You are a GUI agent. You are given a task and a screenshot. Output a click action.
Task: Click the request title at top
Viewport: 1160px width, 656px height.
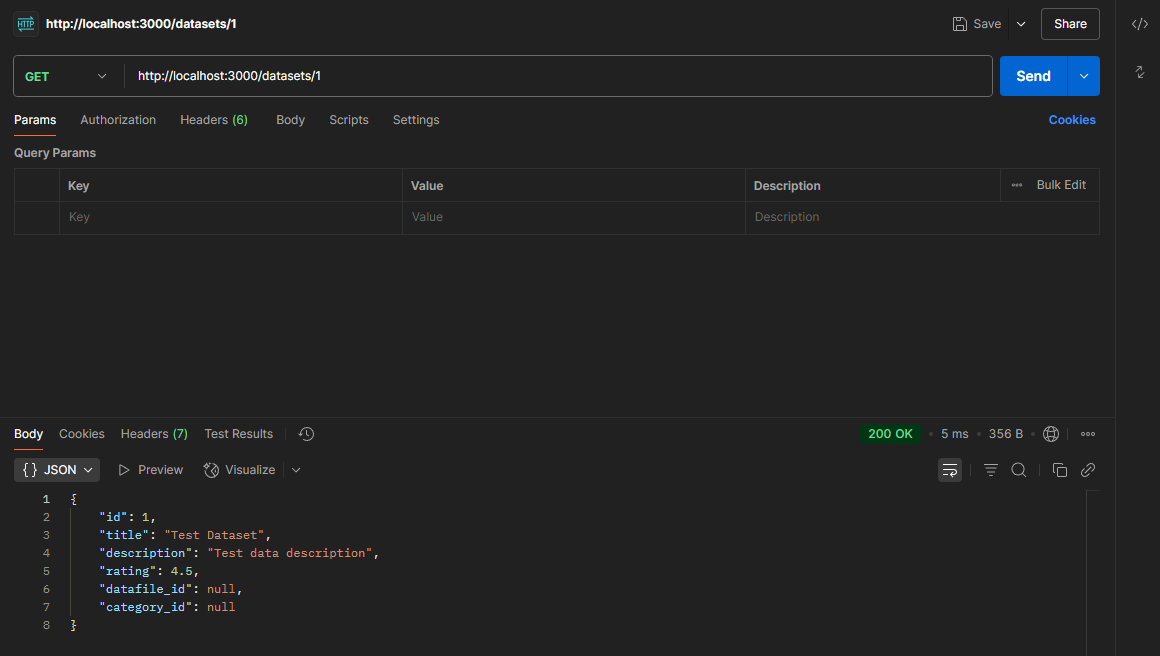pyautogui.click(x=141, y=24)
